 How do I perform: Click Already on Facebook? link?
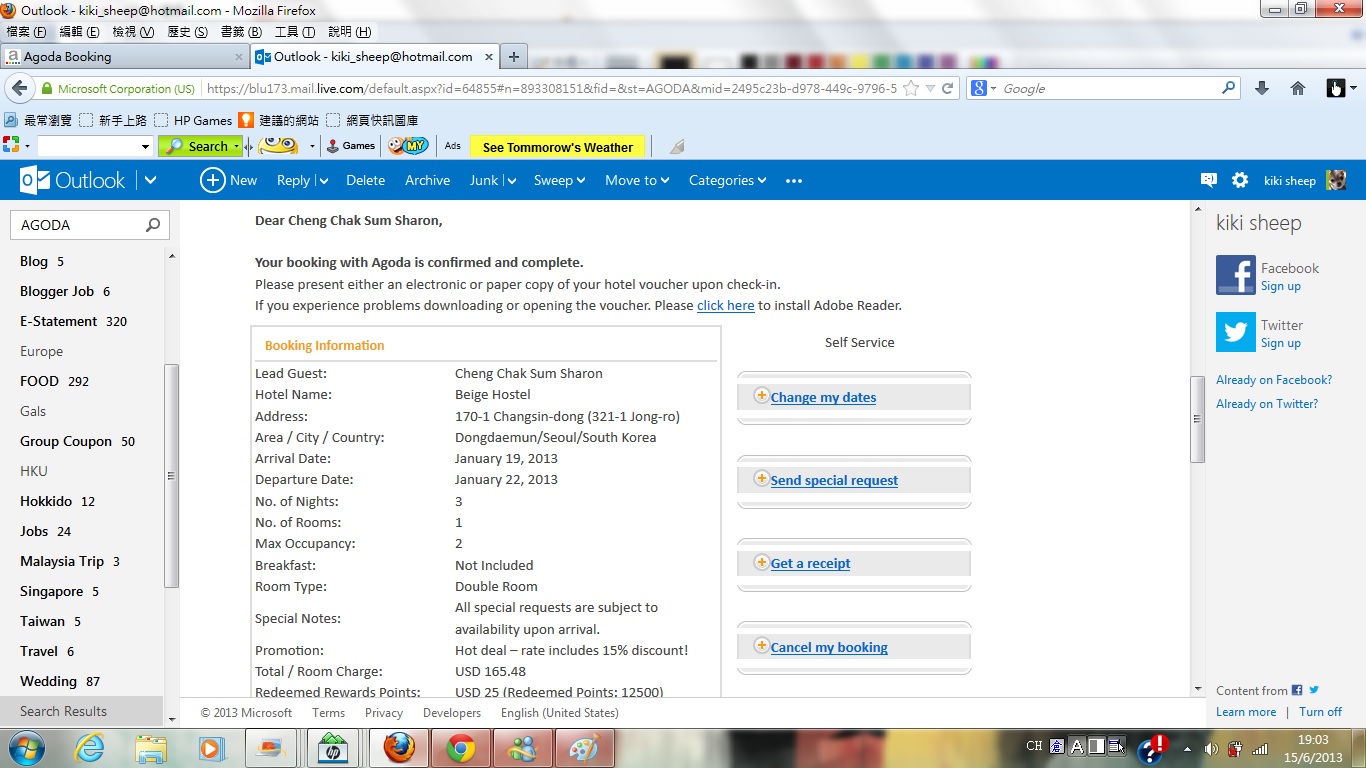click(1274, 380)
